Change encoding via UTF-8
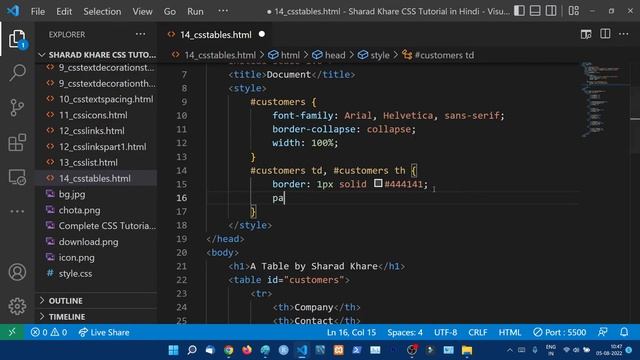The width and height of the screenshot is (640, 360). point(445,332)
